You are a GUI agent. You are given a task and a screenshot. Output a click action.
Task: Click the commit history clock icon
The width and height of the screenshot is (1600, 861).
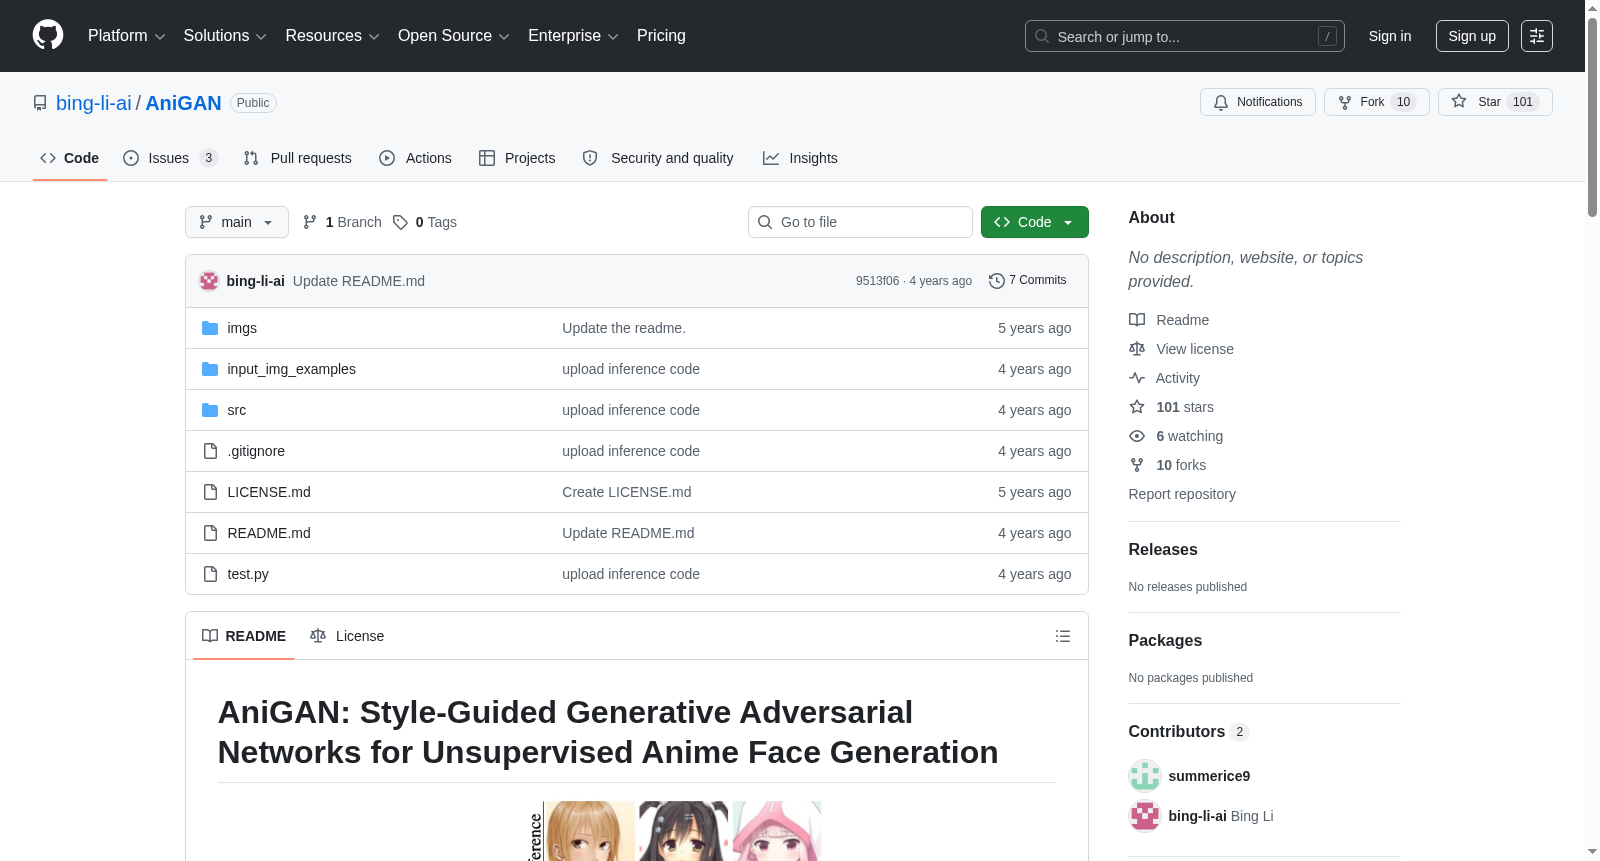[996, 281]
